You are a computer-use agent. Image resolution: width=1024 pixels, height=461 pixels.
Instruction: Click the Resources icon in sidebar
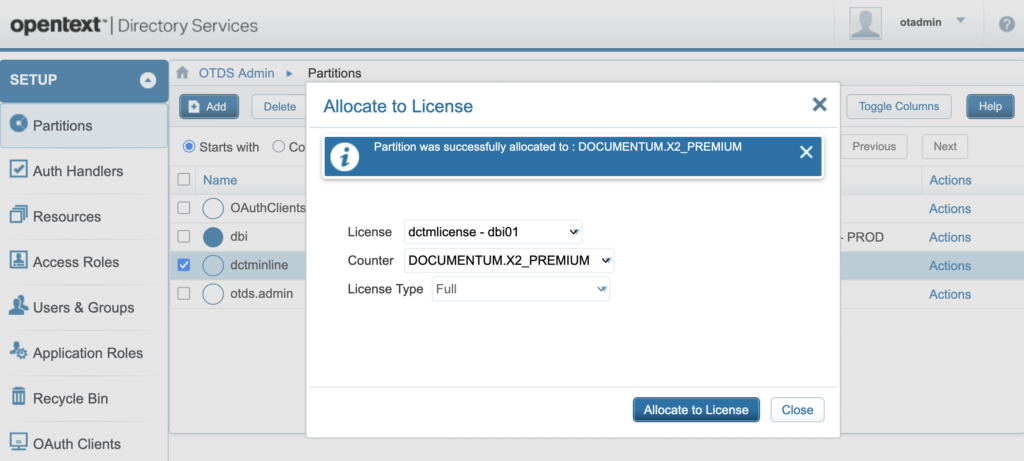[x=17, y=216]
